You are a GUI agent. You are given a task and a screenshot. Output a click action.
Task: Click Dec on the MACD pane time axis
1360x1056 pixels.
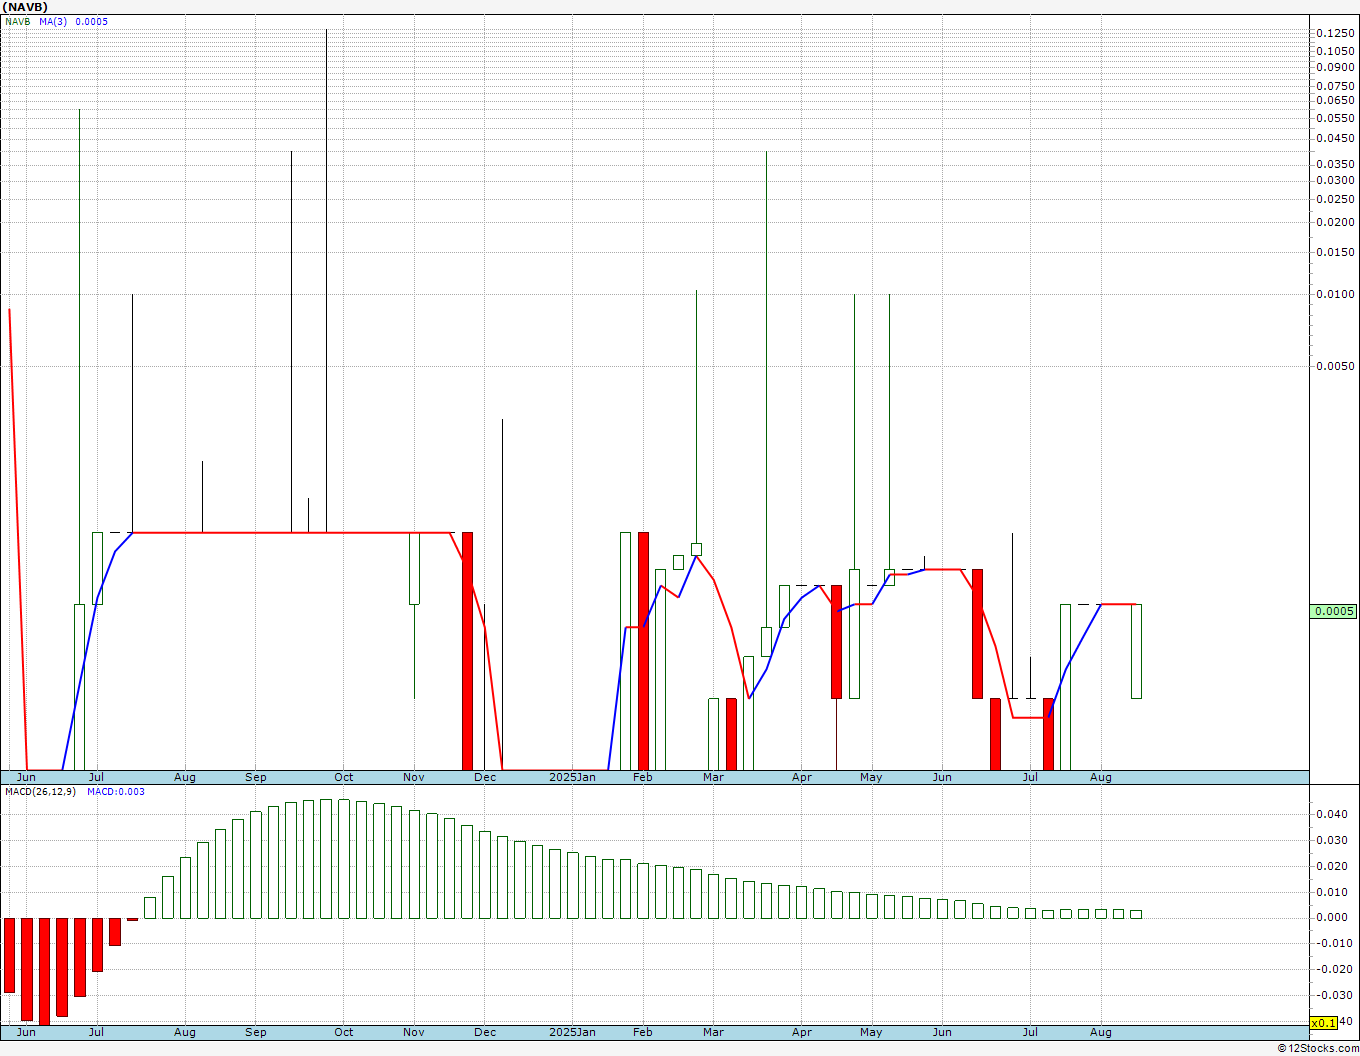click(485, 1032)
